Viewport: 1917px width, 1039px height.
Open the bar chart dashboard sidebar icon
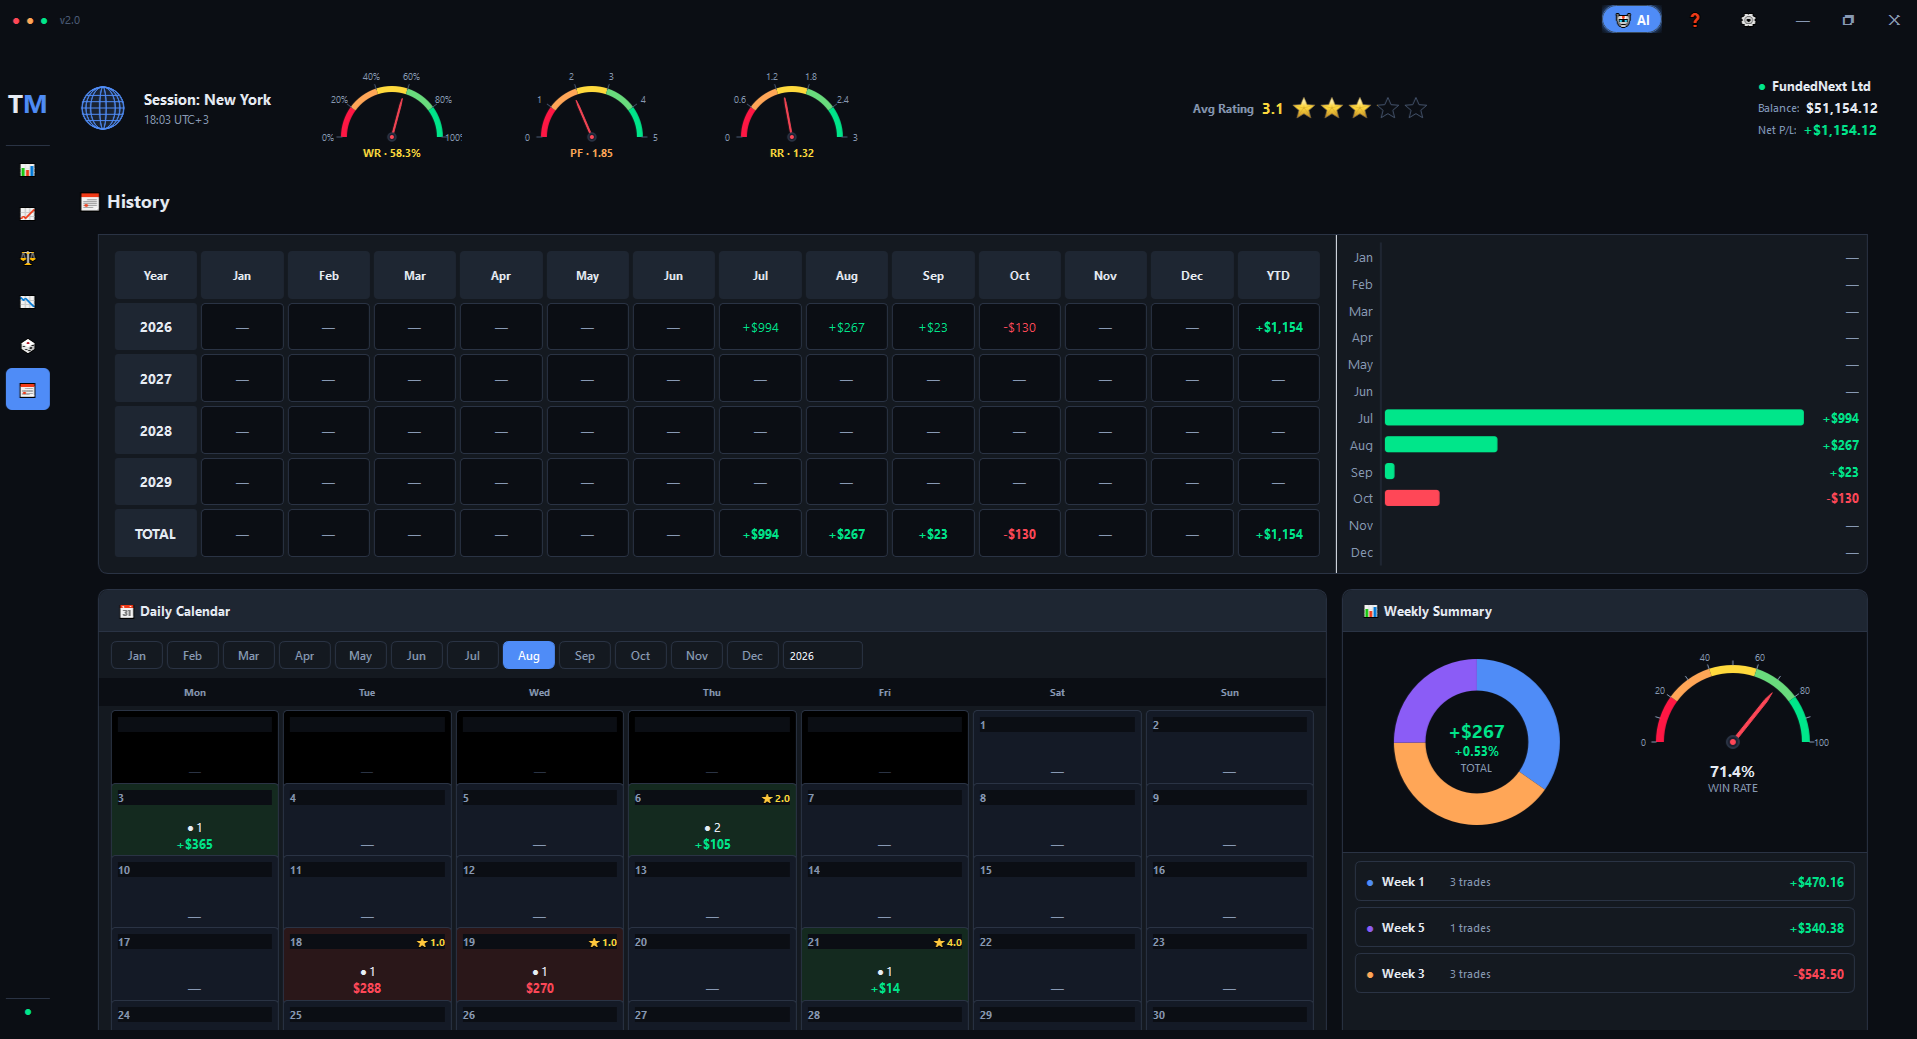click(x=28, y=170)
